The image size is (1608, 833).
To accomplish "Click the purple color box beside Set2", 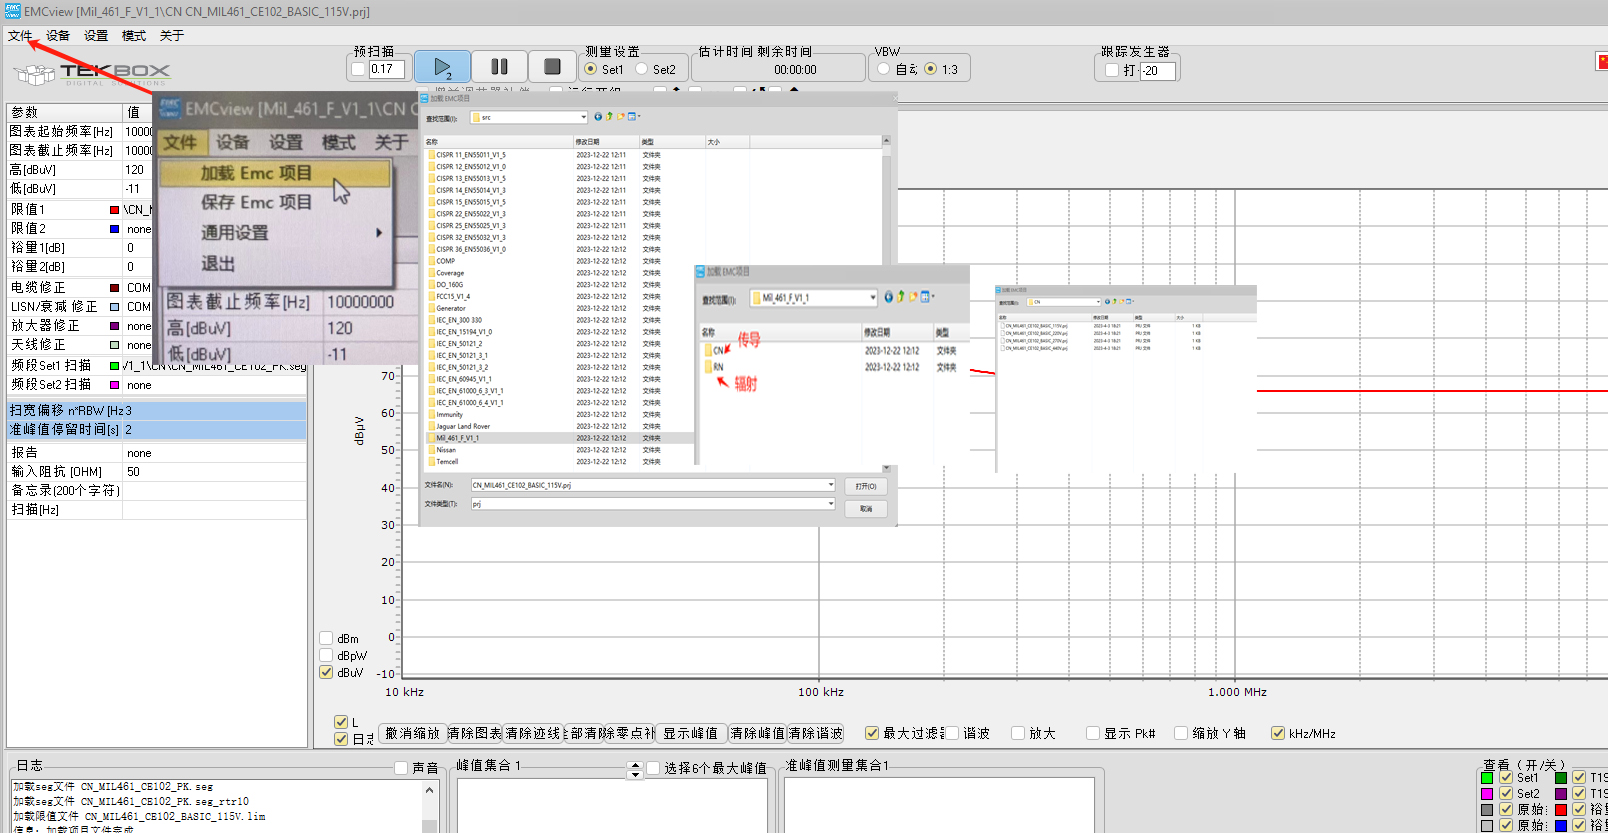I will 1561,794.
